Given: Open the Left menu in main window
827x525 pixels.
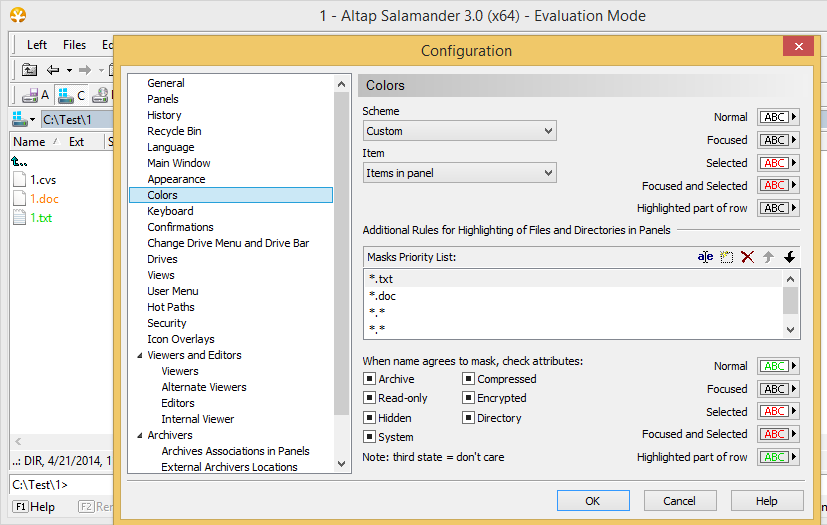Looking at the screenshot, I should click(x=37, y=45).
